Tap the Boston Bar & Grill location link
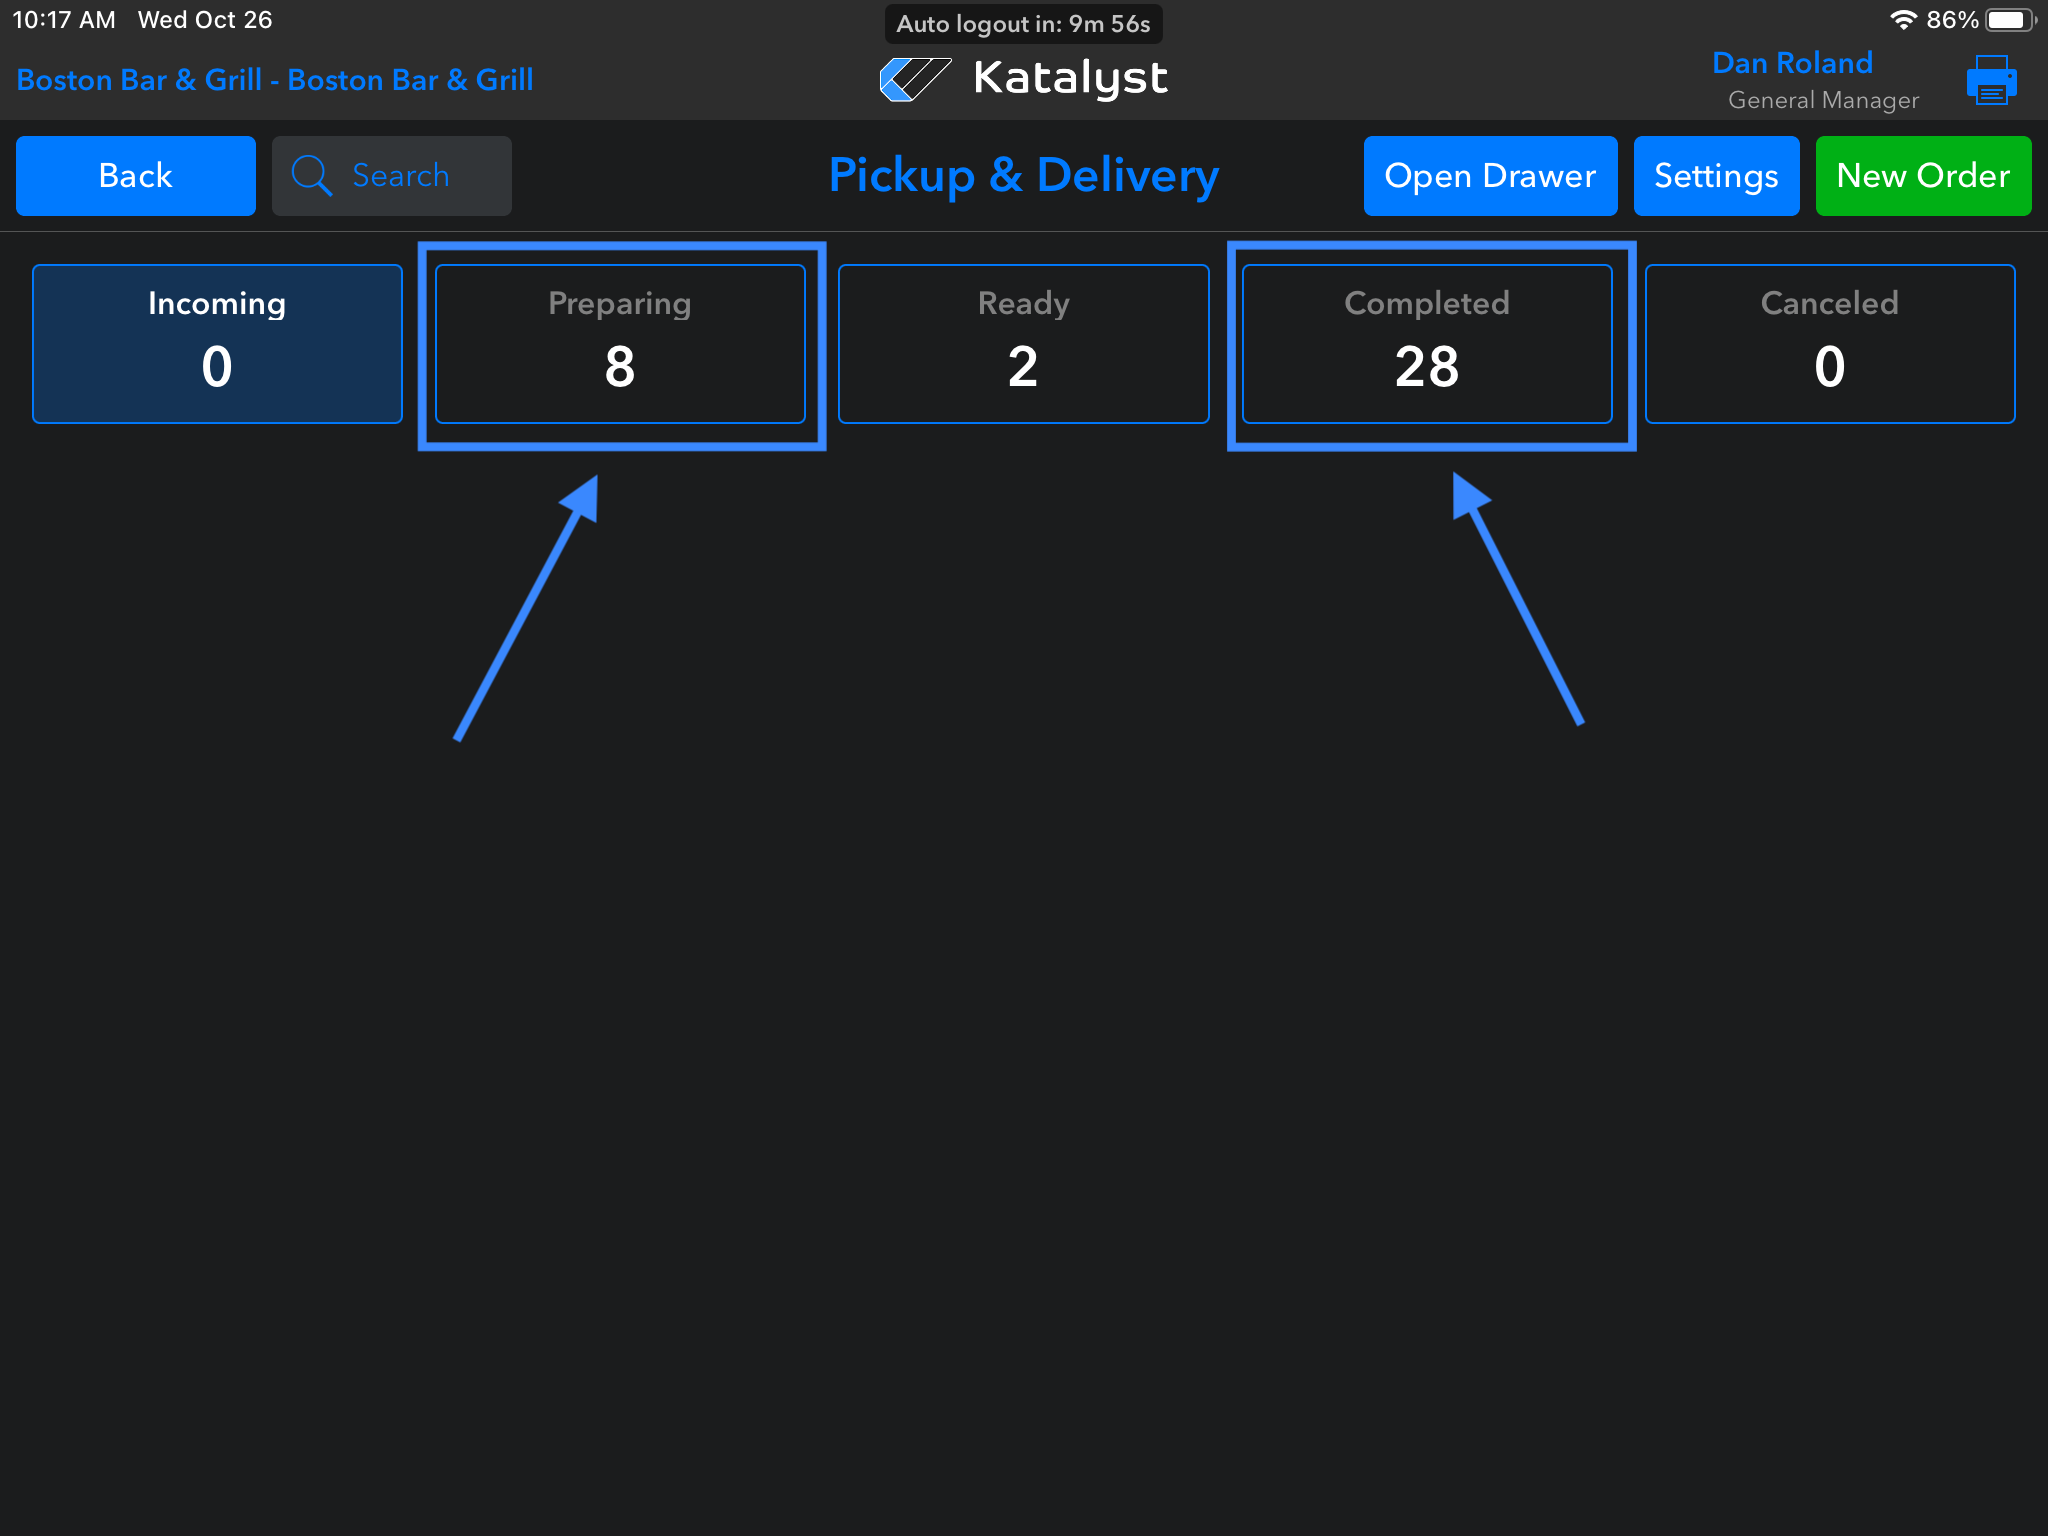The image size is (2048, 1536). point(275,80)
